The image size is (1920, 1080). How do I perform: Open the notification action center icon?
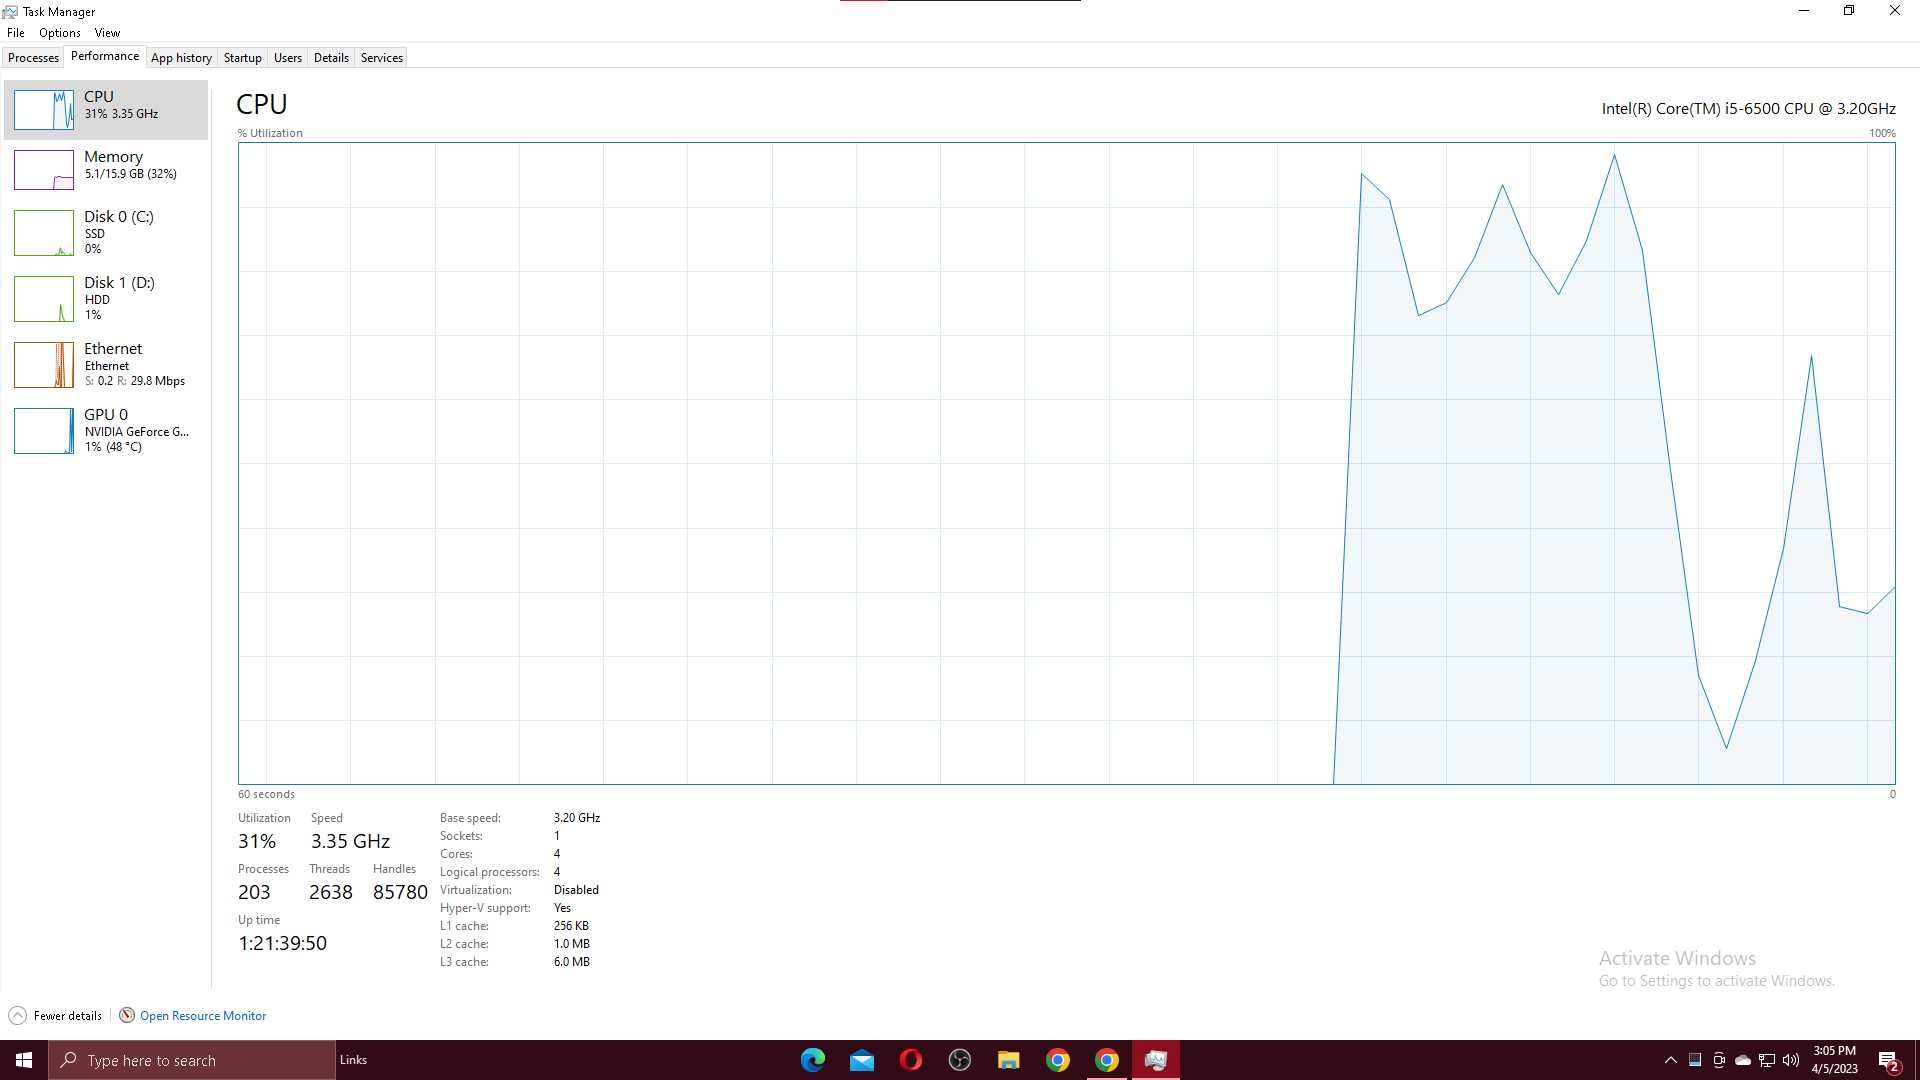click(1889, 1061)
